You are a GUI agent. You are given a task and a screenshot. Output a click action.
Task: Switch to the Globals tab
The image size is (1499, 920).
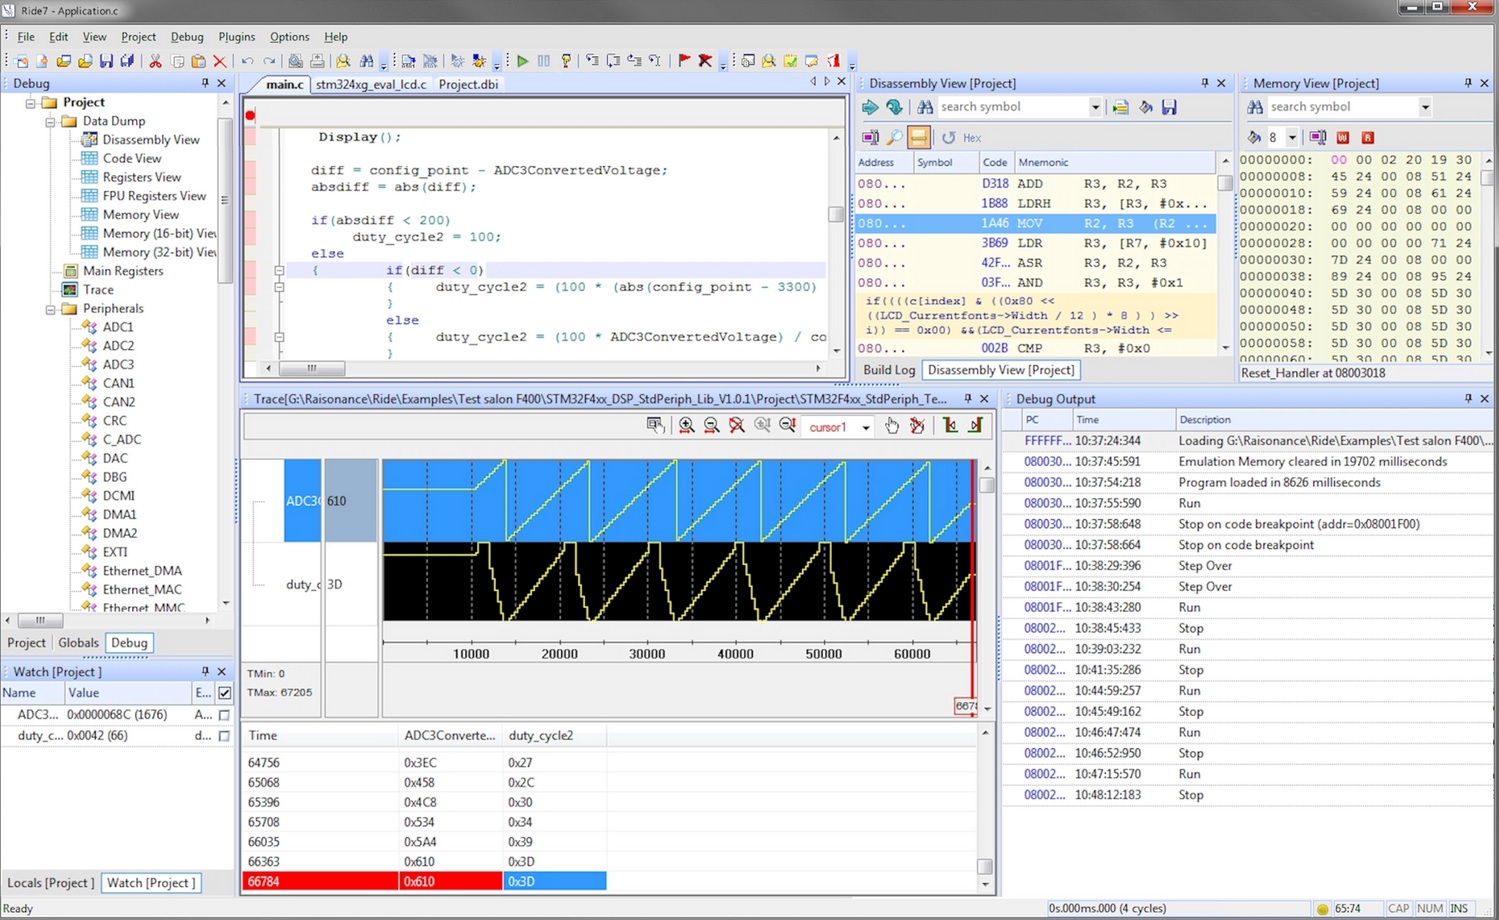[78, 643]
